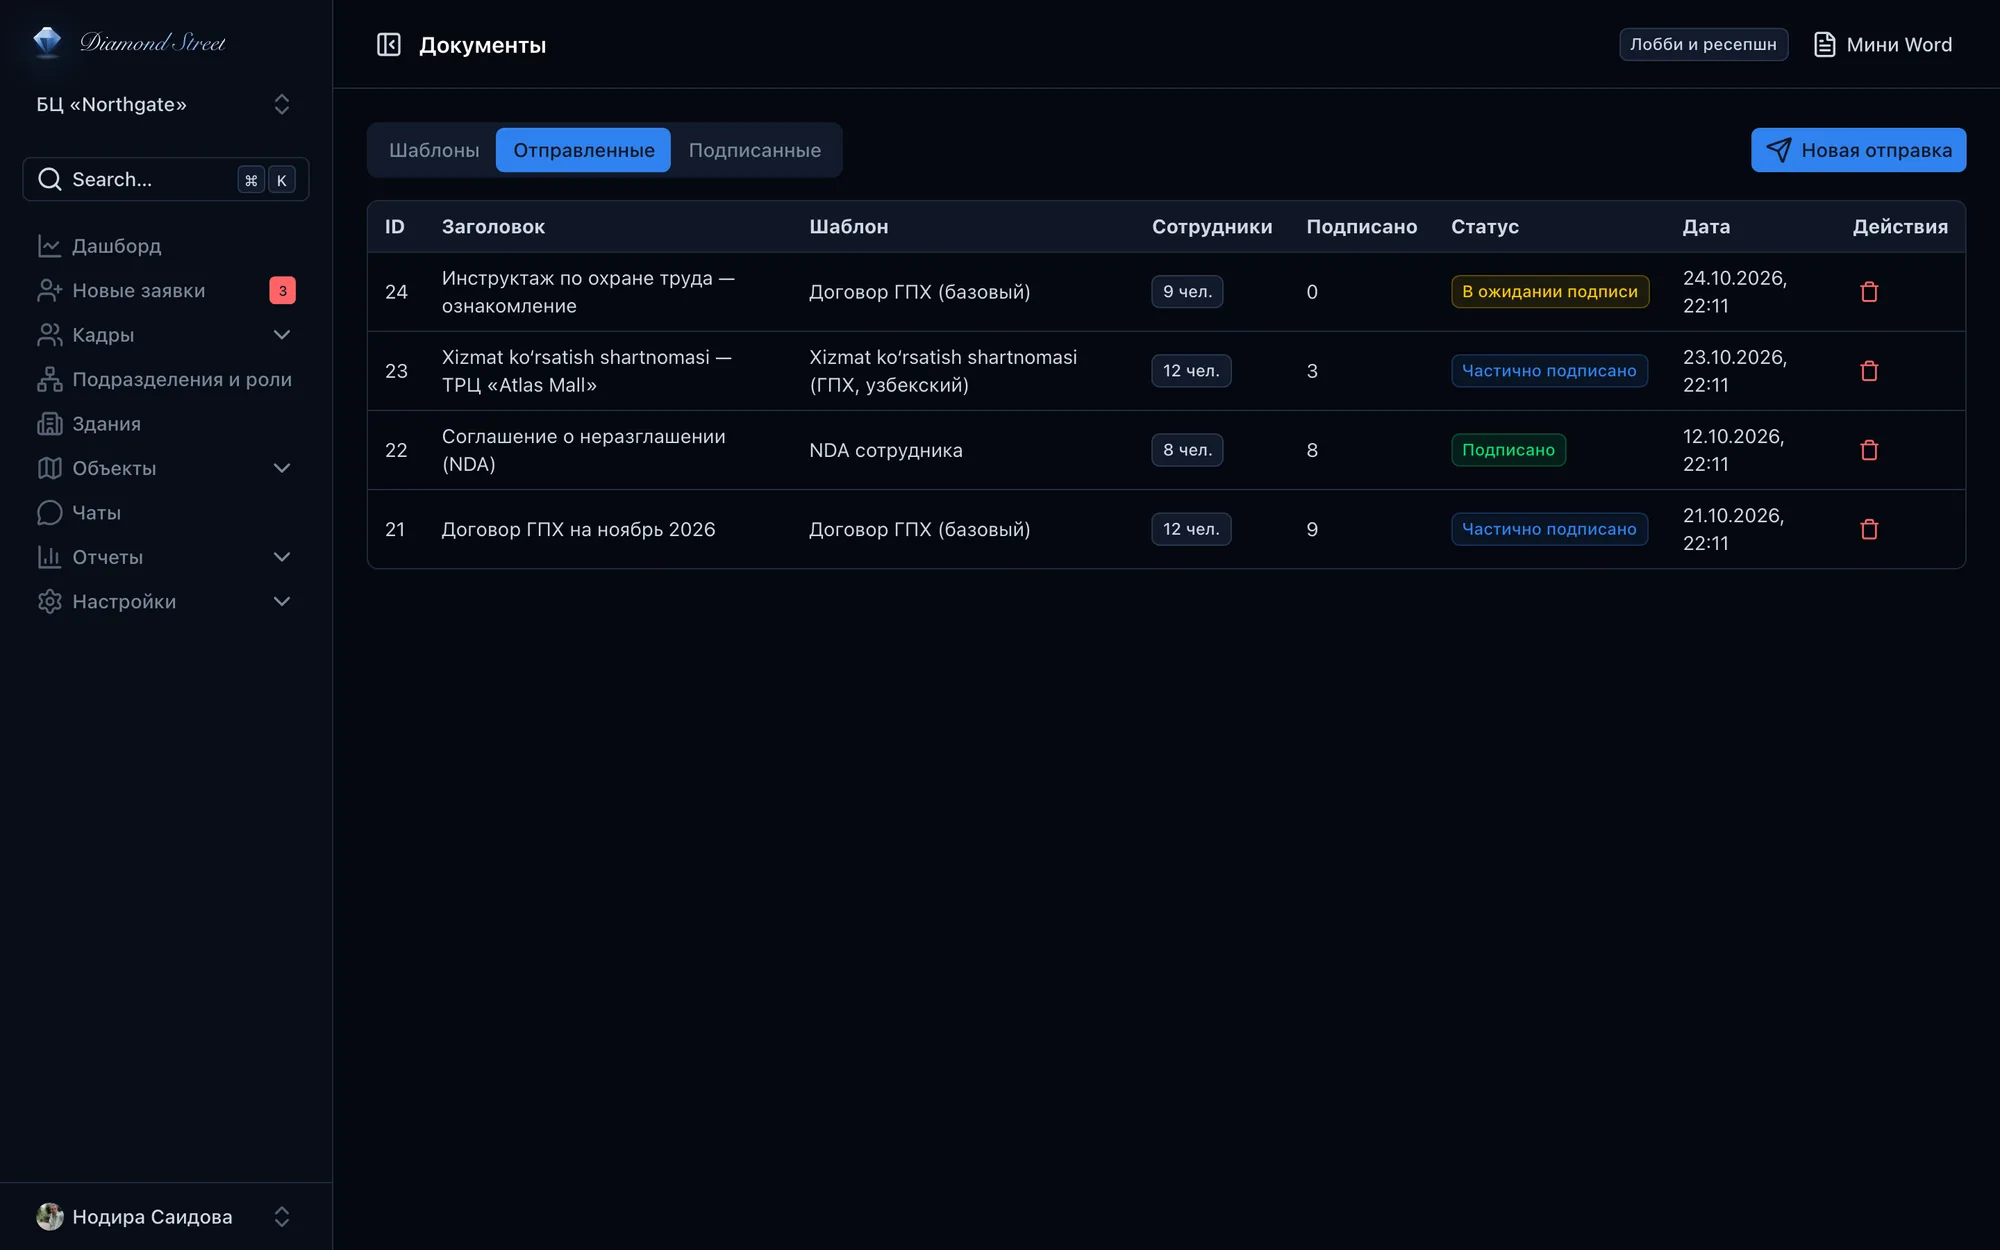Collapse the sidebar with the panel icon

click(x=388, y=45)
